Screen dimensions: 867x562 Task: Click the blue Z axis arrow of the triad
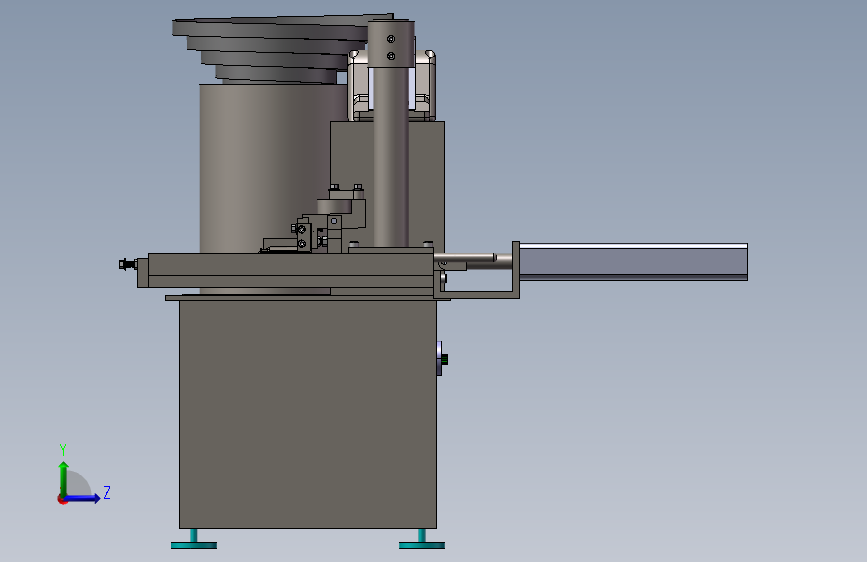(83, 498)
